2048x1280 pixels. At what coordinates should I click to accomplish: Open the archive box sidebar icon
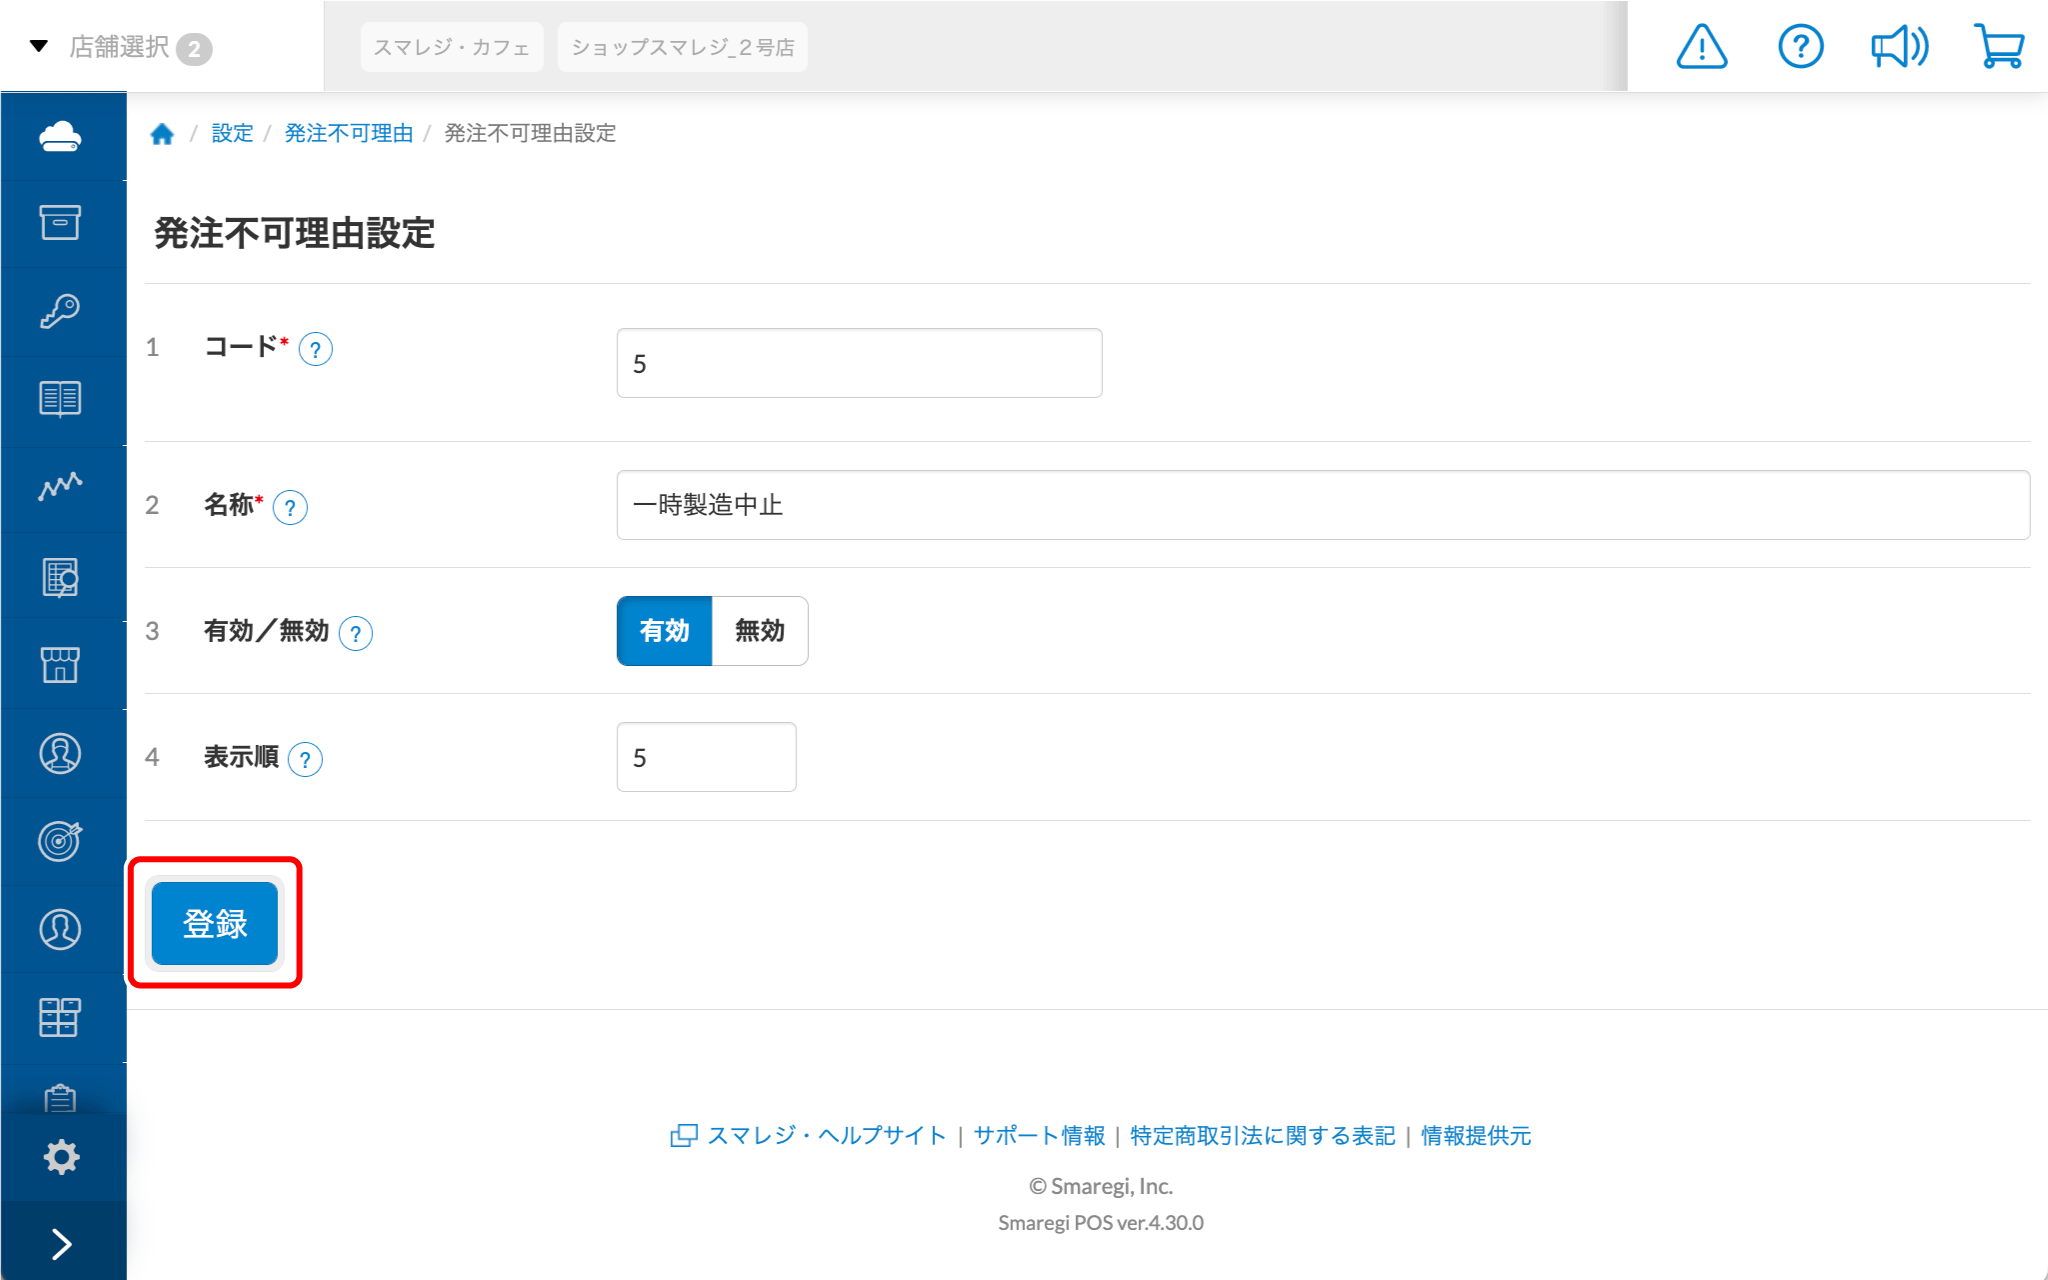pos(61,223)
